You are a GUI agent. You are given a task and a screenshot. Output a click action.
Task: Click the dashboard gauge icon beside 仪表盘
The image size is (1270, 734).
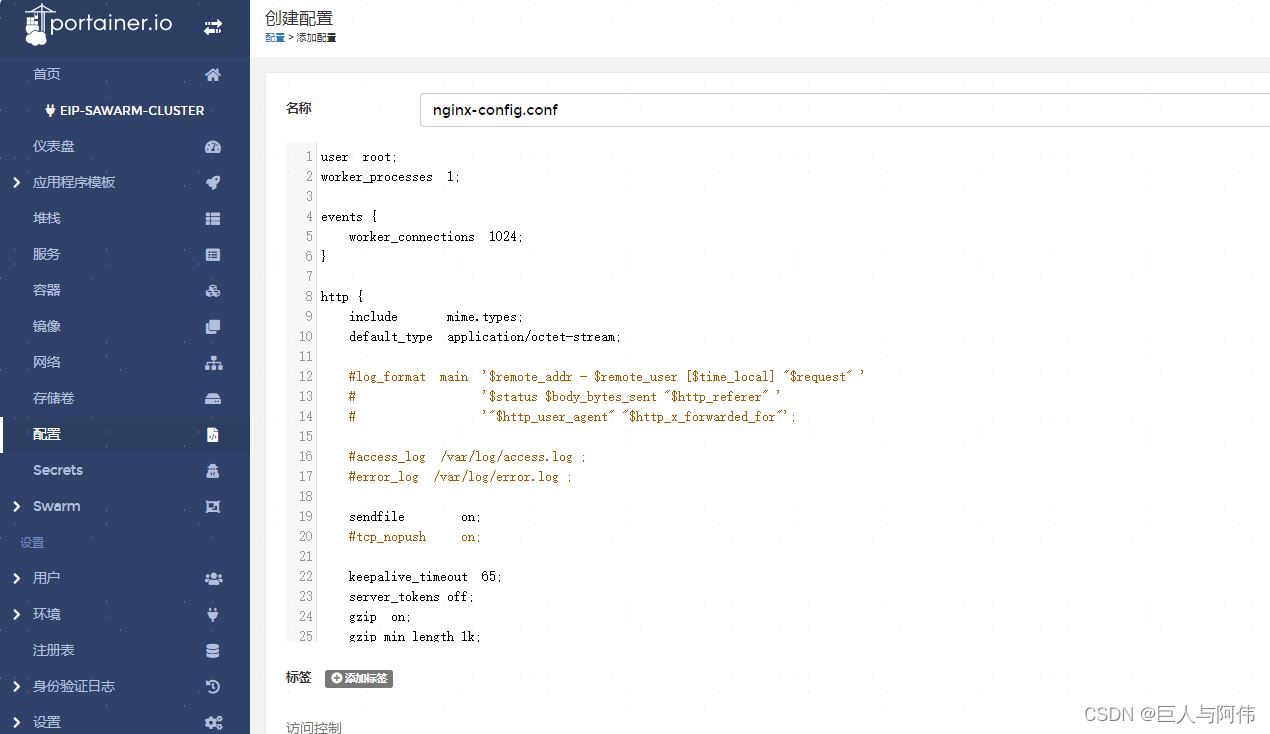click(x=212, y=146)
